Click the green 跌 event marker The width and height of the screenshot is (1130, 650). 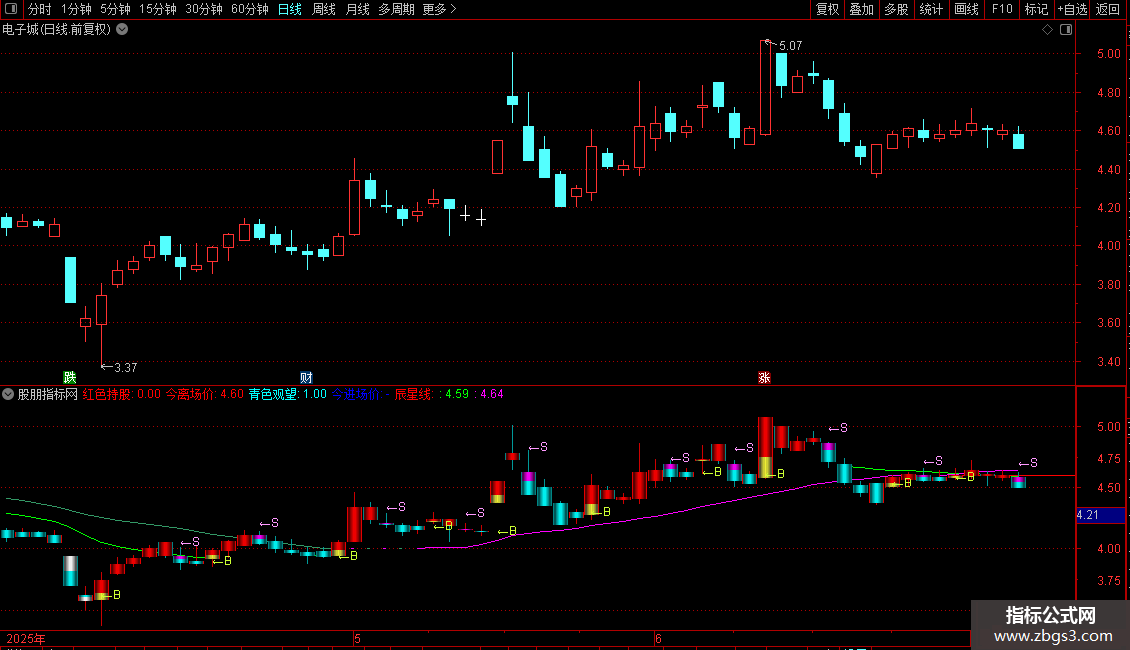70,378
